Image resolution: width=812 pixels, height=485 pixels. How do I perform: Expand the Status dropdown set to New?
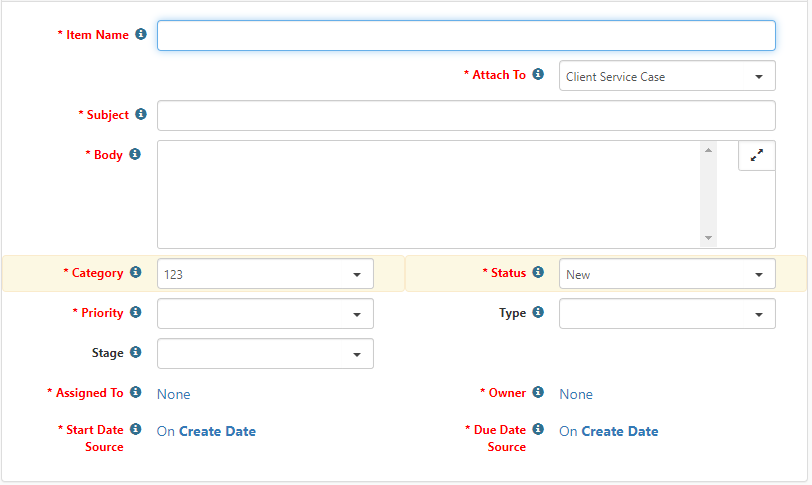pyautogui.click(x=666, y=274)
